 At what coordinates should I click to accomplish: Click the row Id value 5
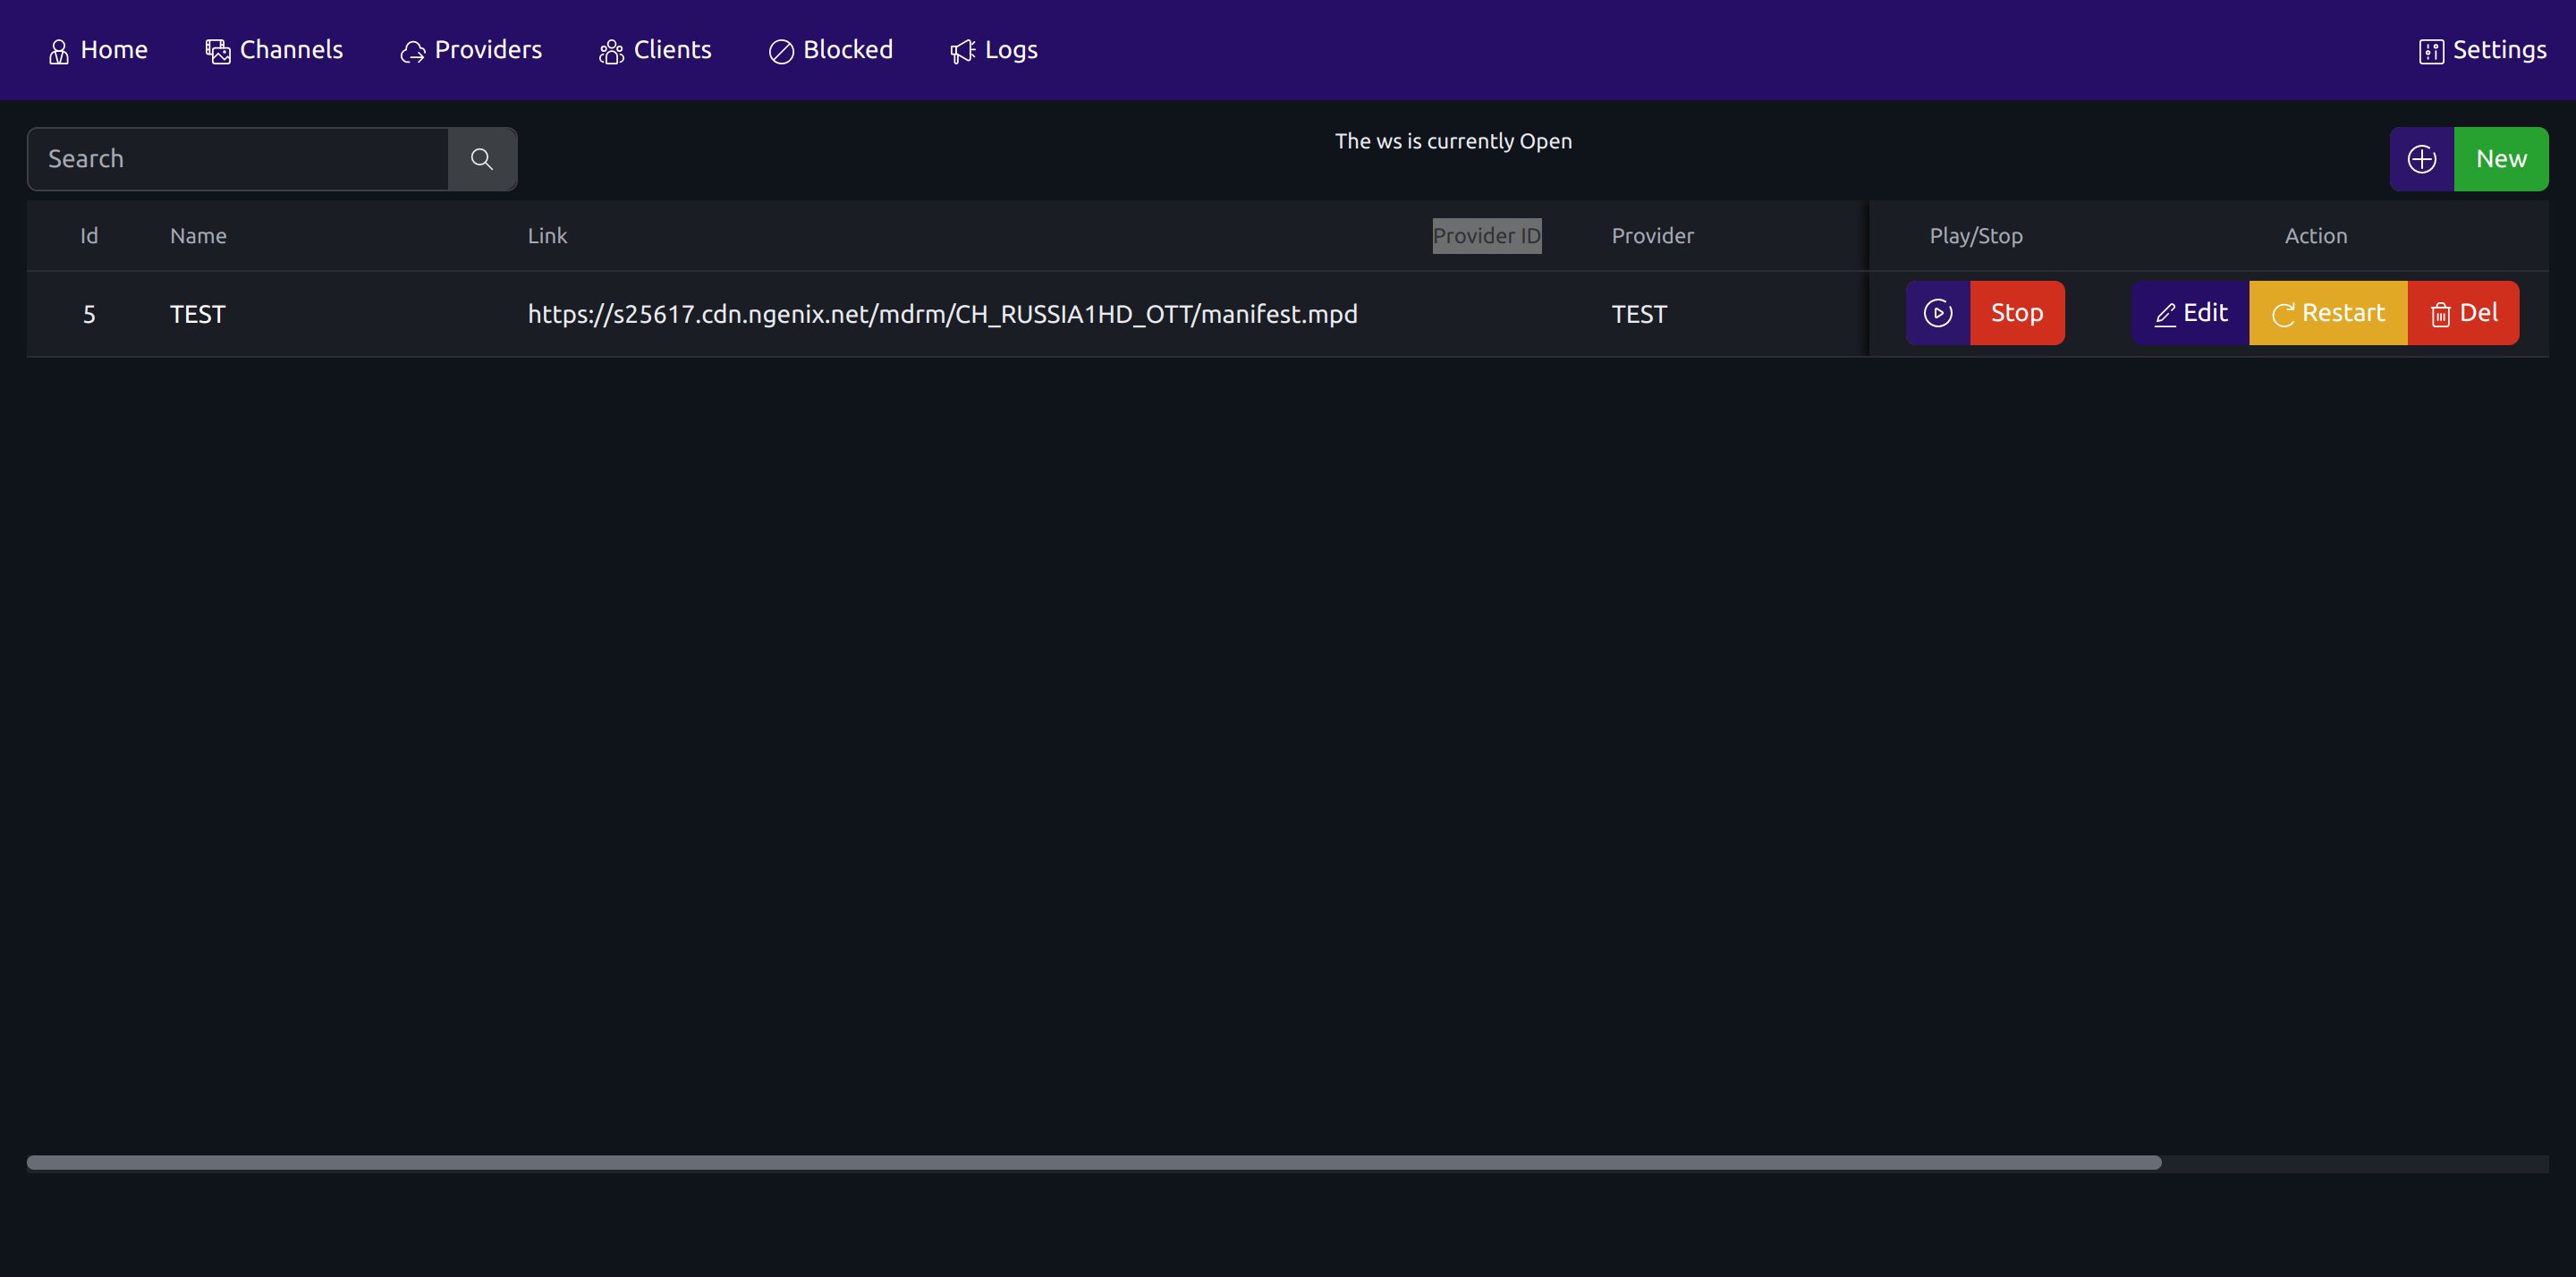(x=89, y=314)
